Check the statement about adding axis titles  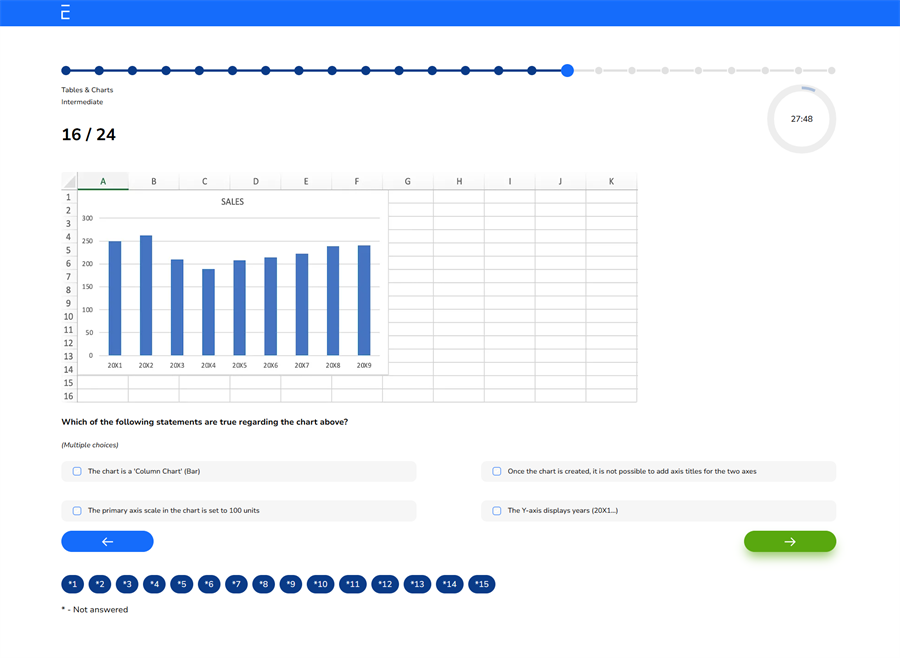tap(497, 471)
